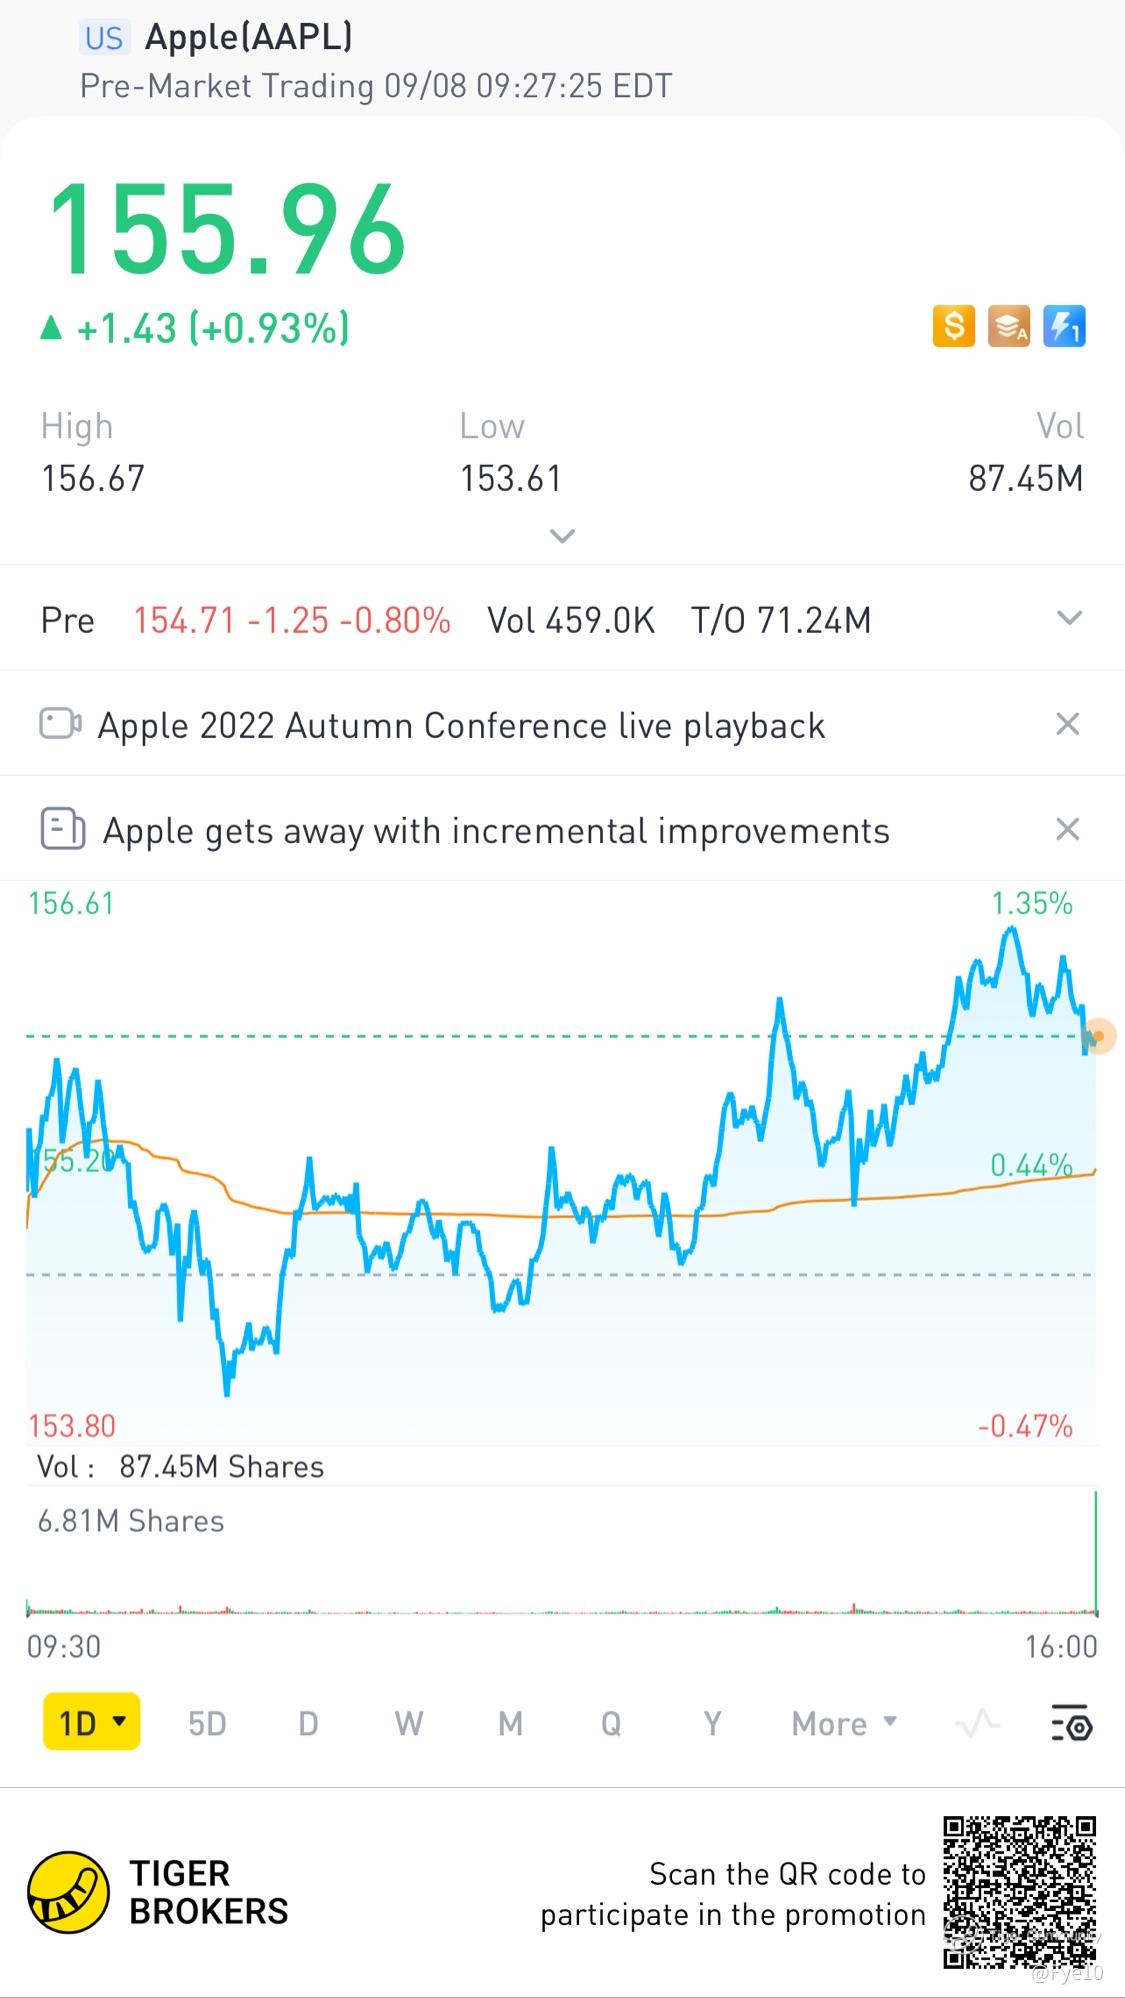Open Apple gets away with incremental improvements article
The image size is (1125, 1998).
click(496, 831)
